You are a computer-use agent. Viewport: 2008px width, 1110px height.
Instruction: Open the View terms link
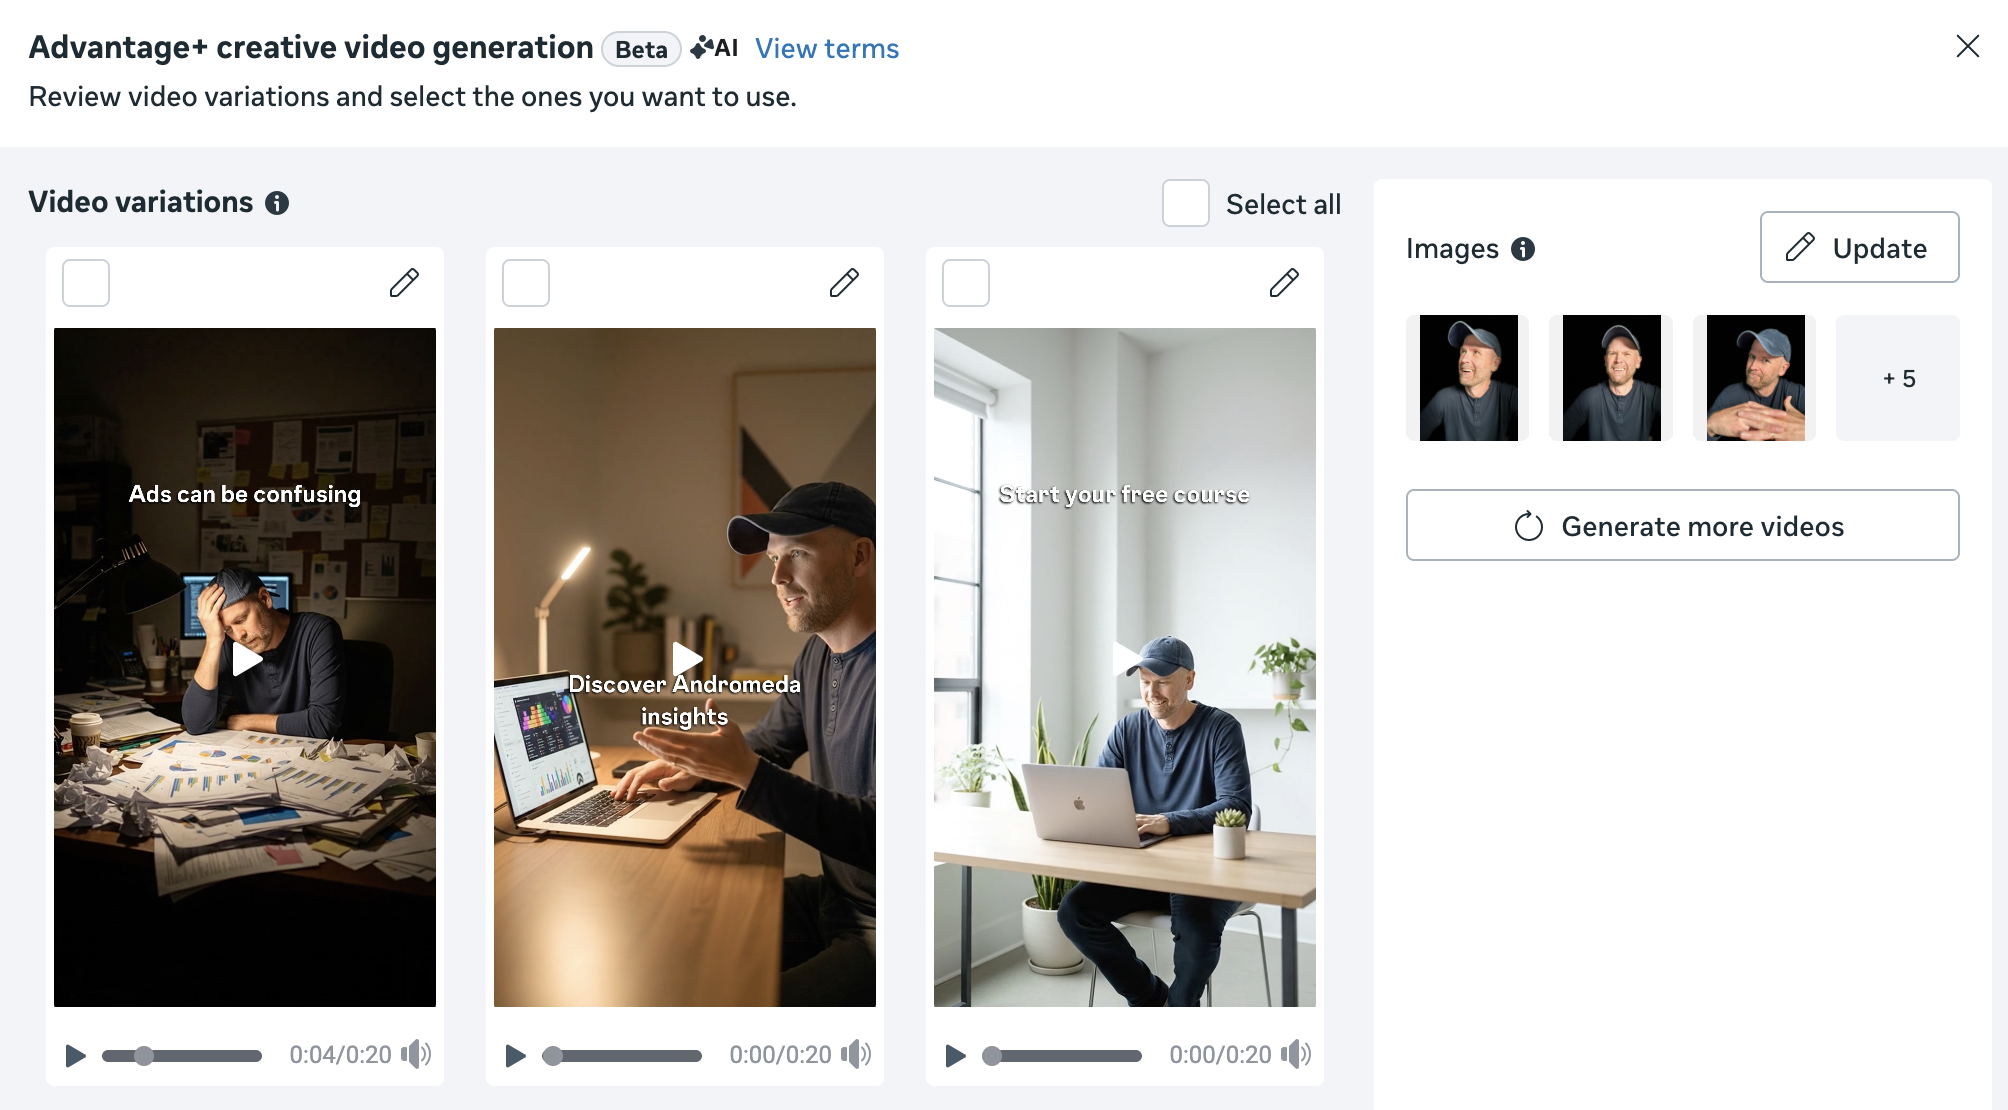tap(826, 48)
